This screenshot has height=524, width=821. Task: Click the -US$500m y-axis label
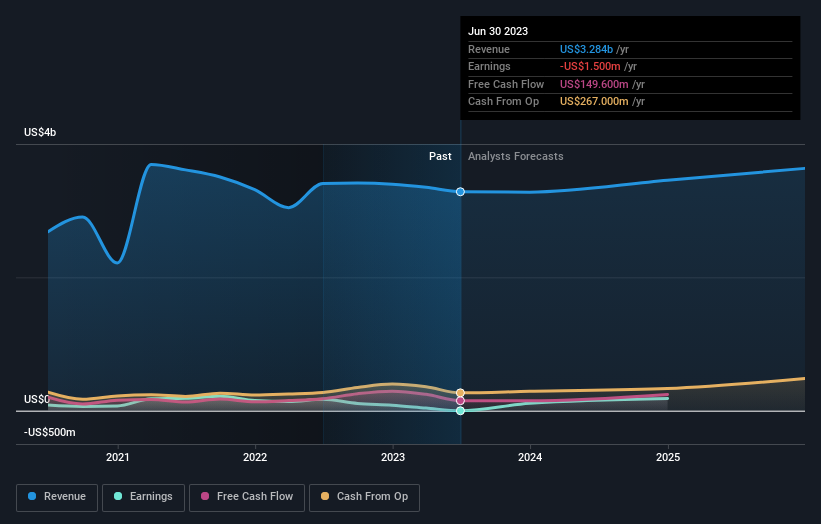point(50,432)
